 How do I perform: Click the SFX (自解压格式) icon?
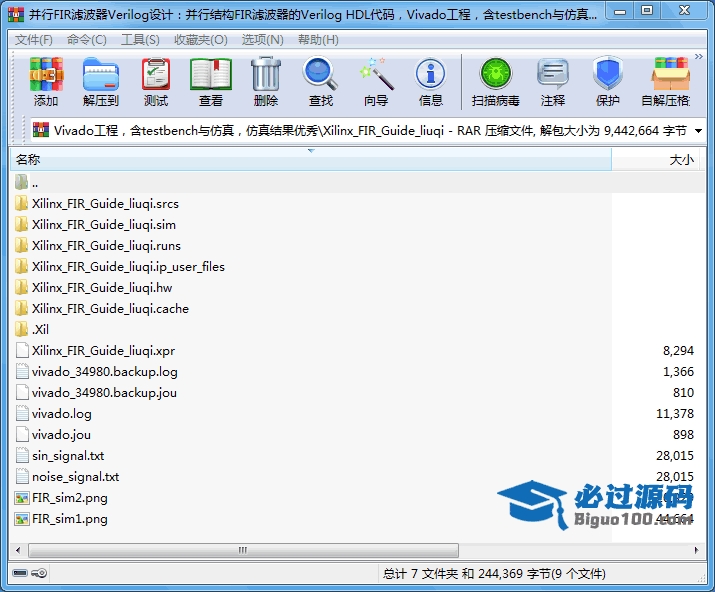point(670,74)
